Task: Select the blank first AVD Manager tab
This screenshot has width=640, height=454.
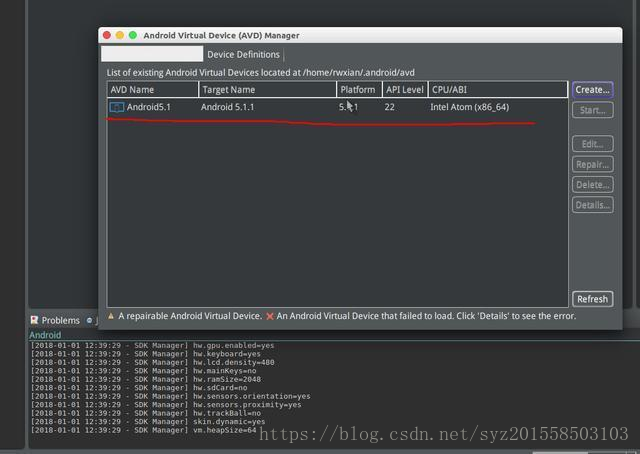Action: point(152,54)
